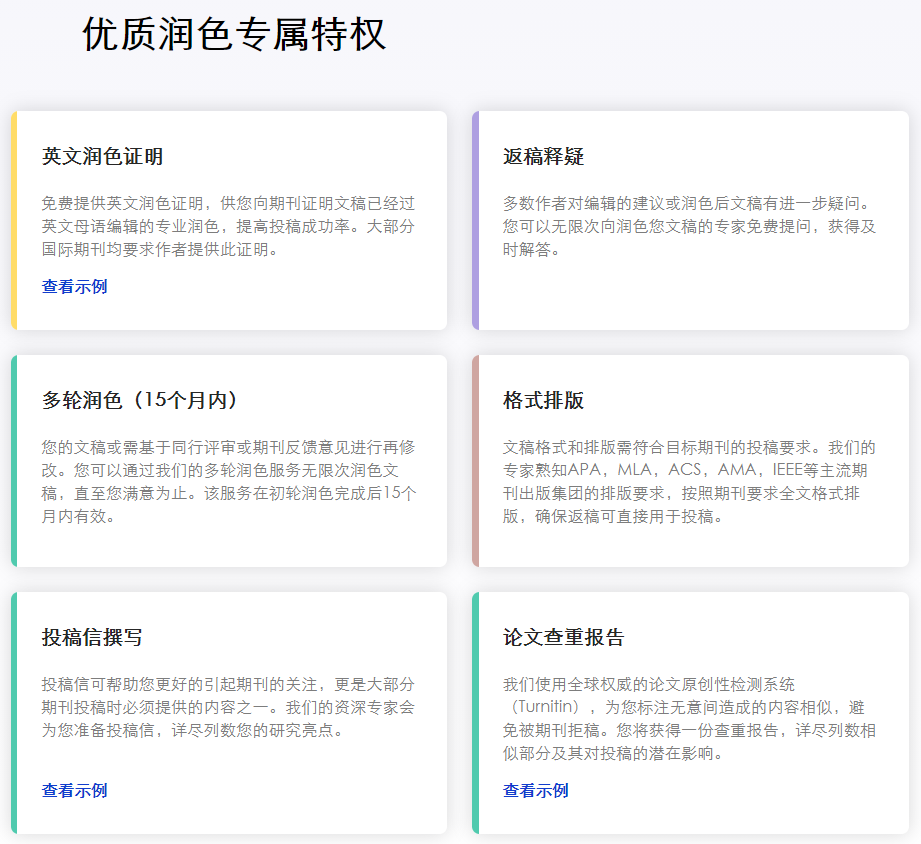
Task: Click the 论文查重报告 card heading
Action: (x=563, y=638)
